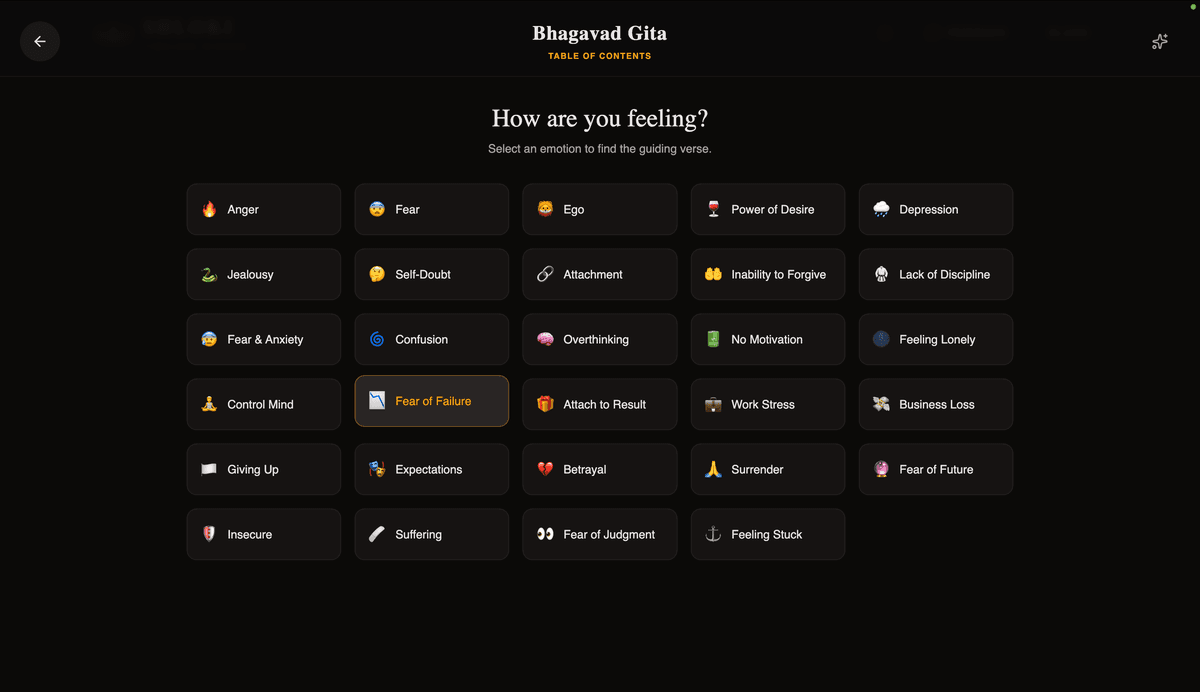The height and width of the screenshot is (692, 1200).
Task: Click the gift icon for Attach to Result
Action: pos(545,405)
